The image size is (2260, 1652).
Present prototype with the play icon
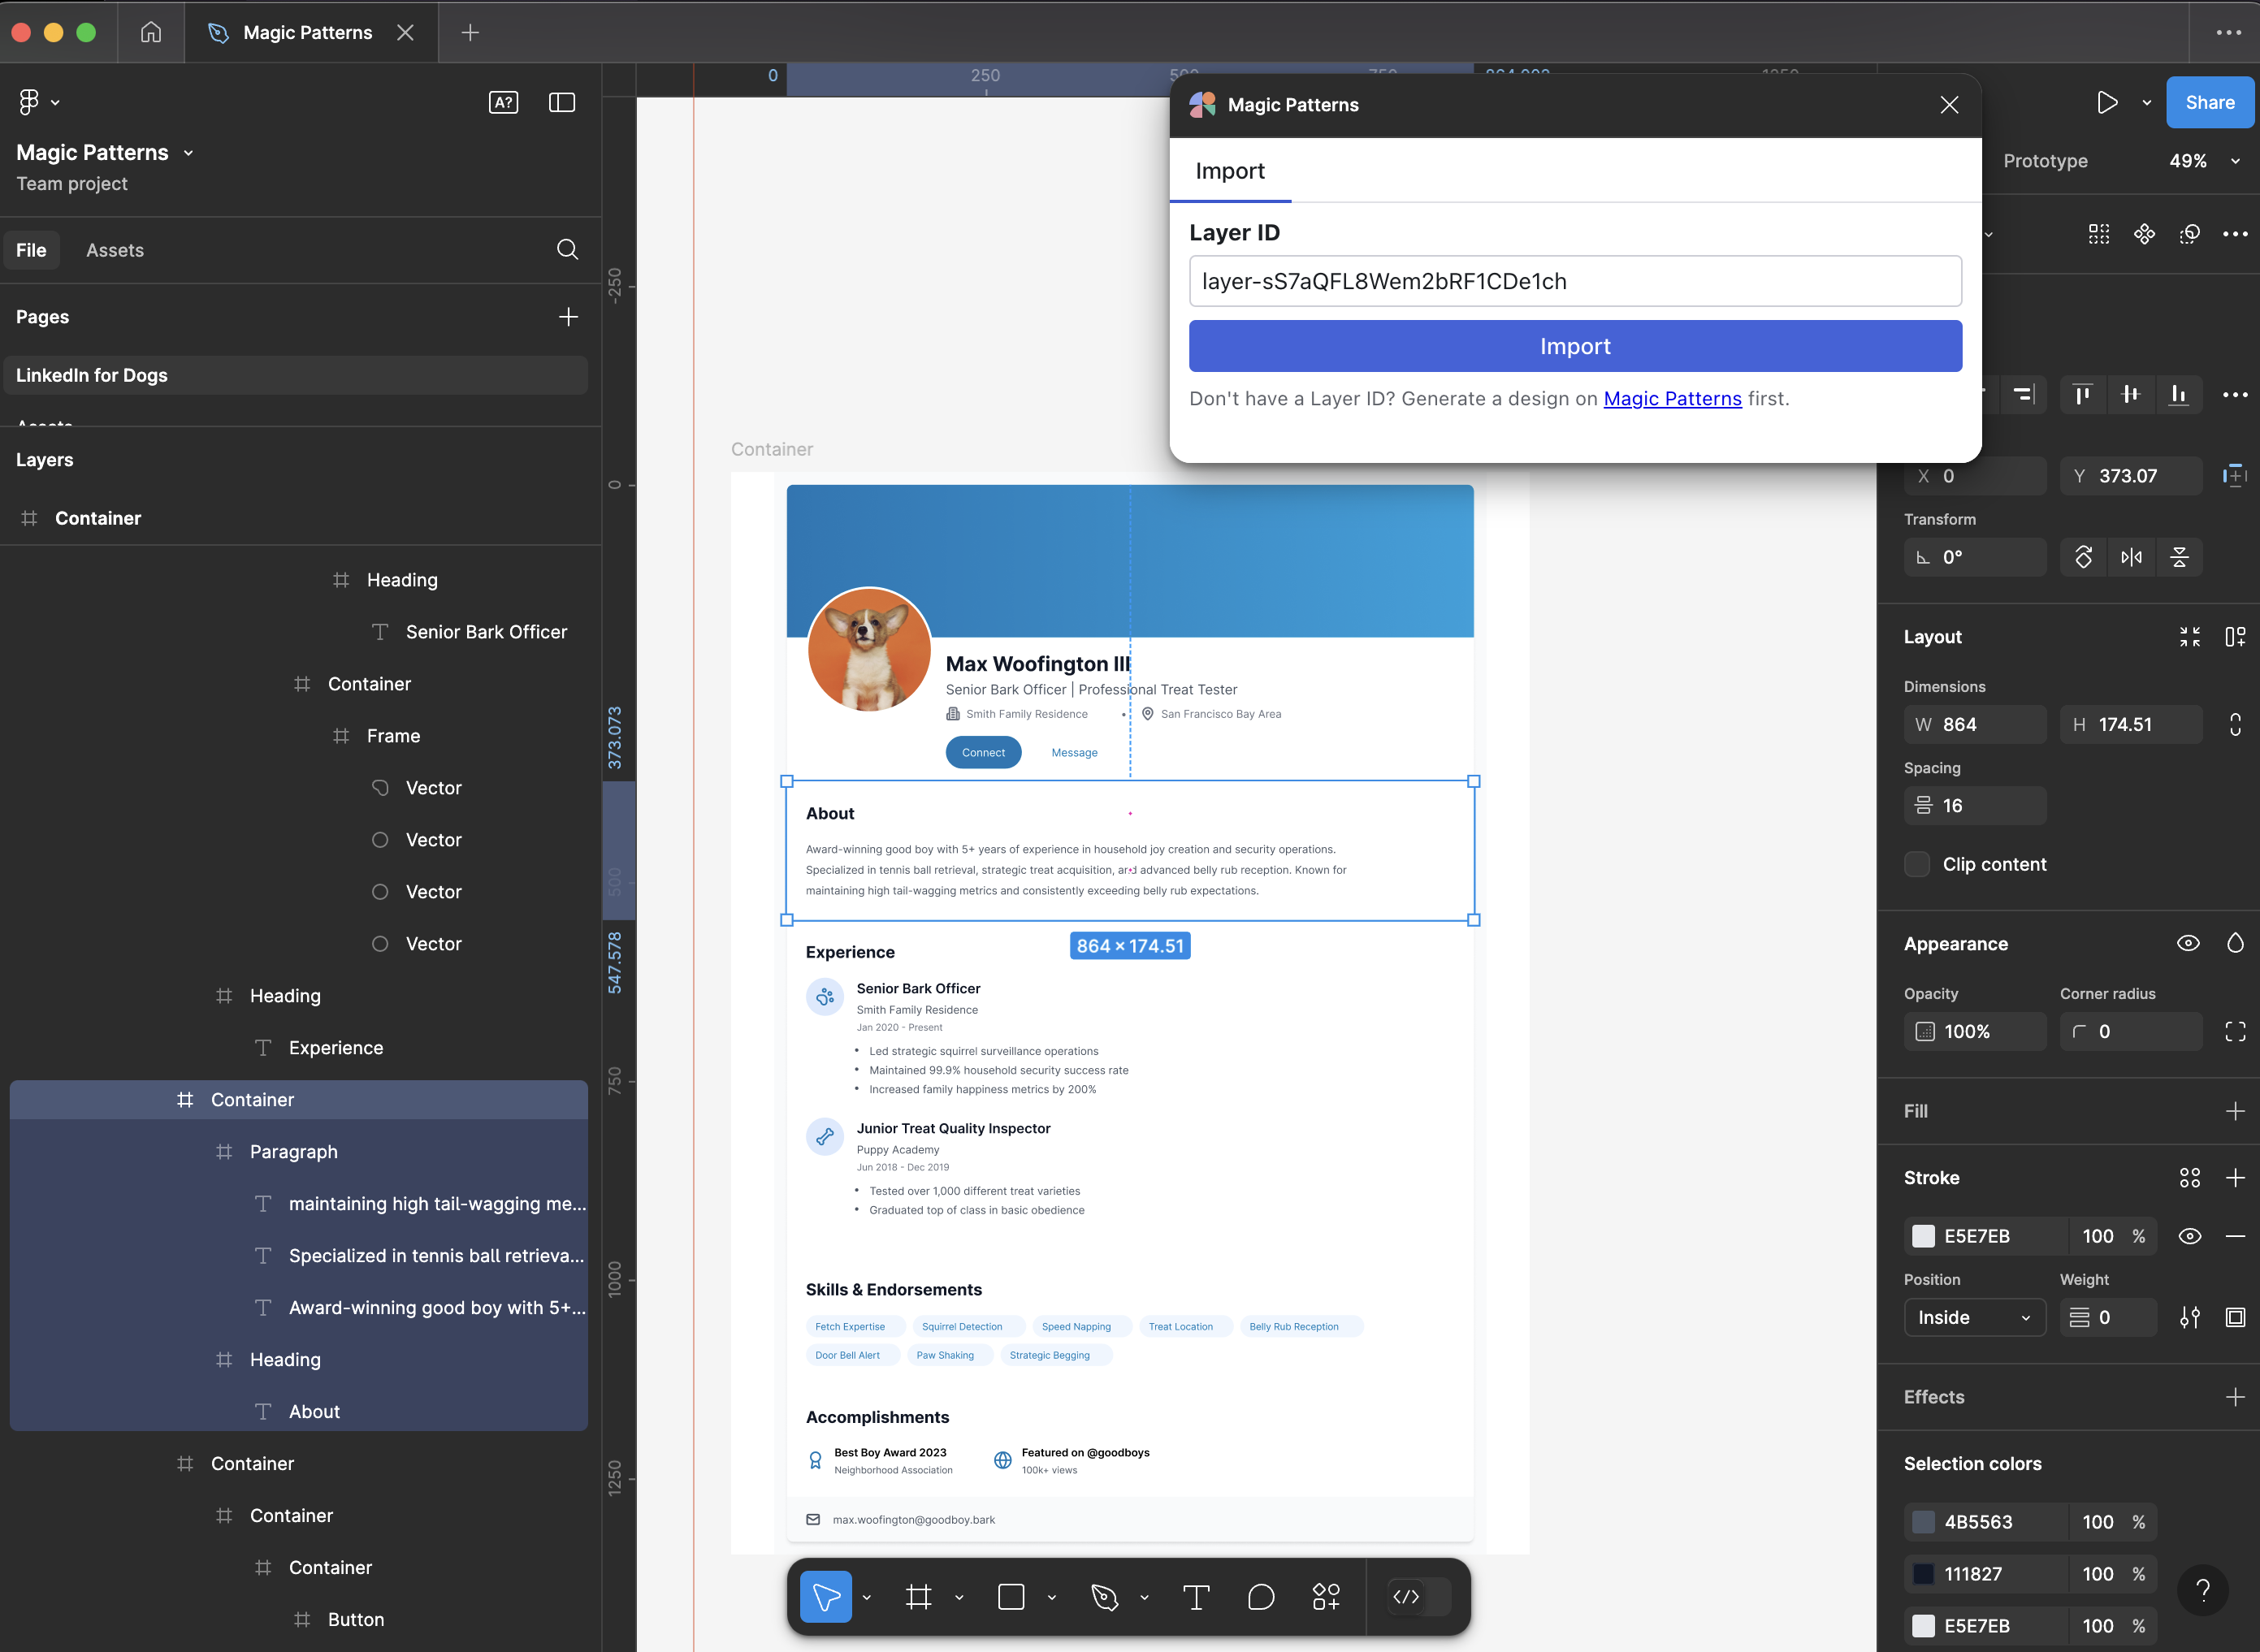point(2107,102)
